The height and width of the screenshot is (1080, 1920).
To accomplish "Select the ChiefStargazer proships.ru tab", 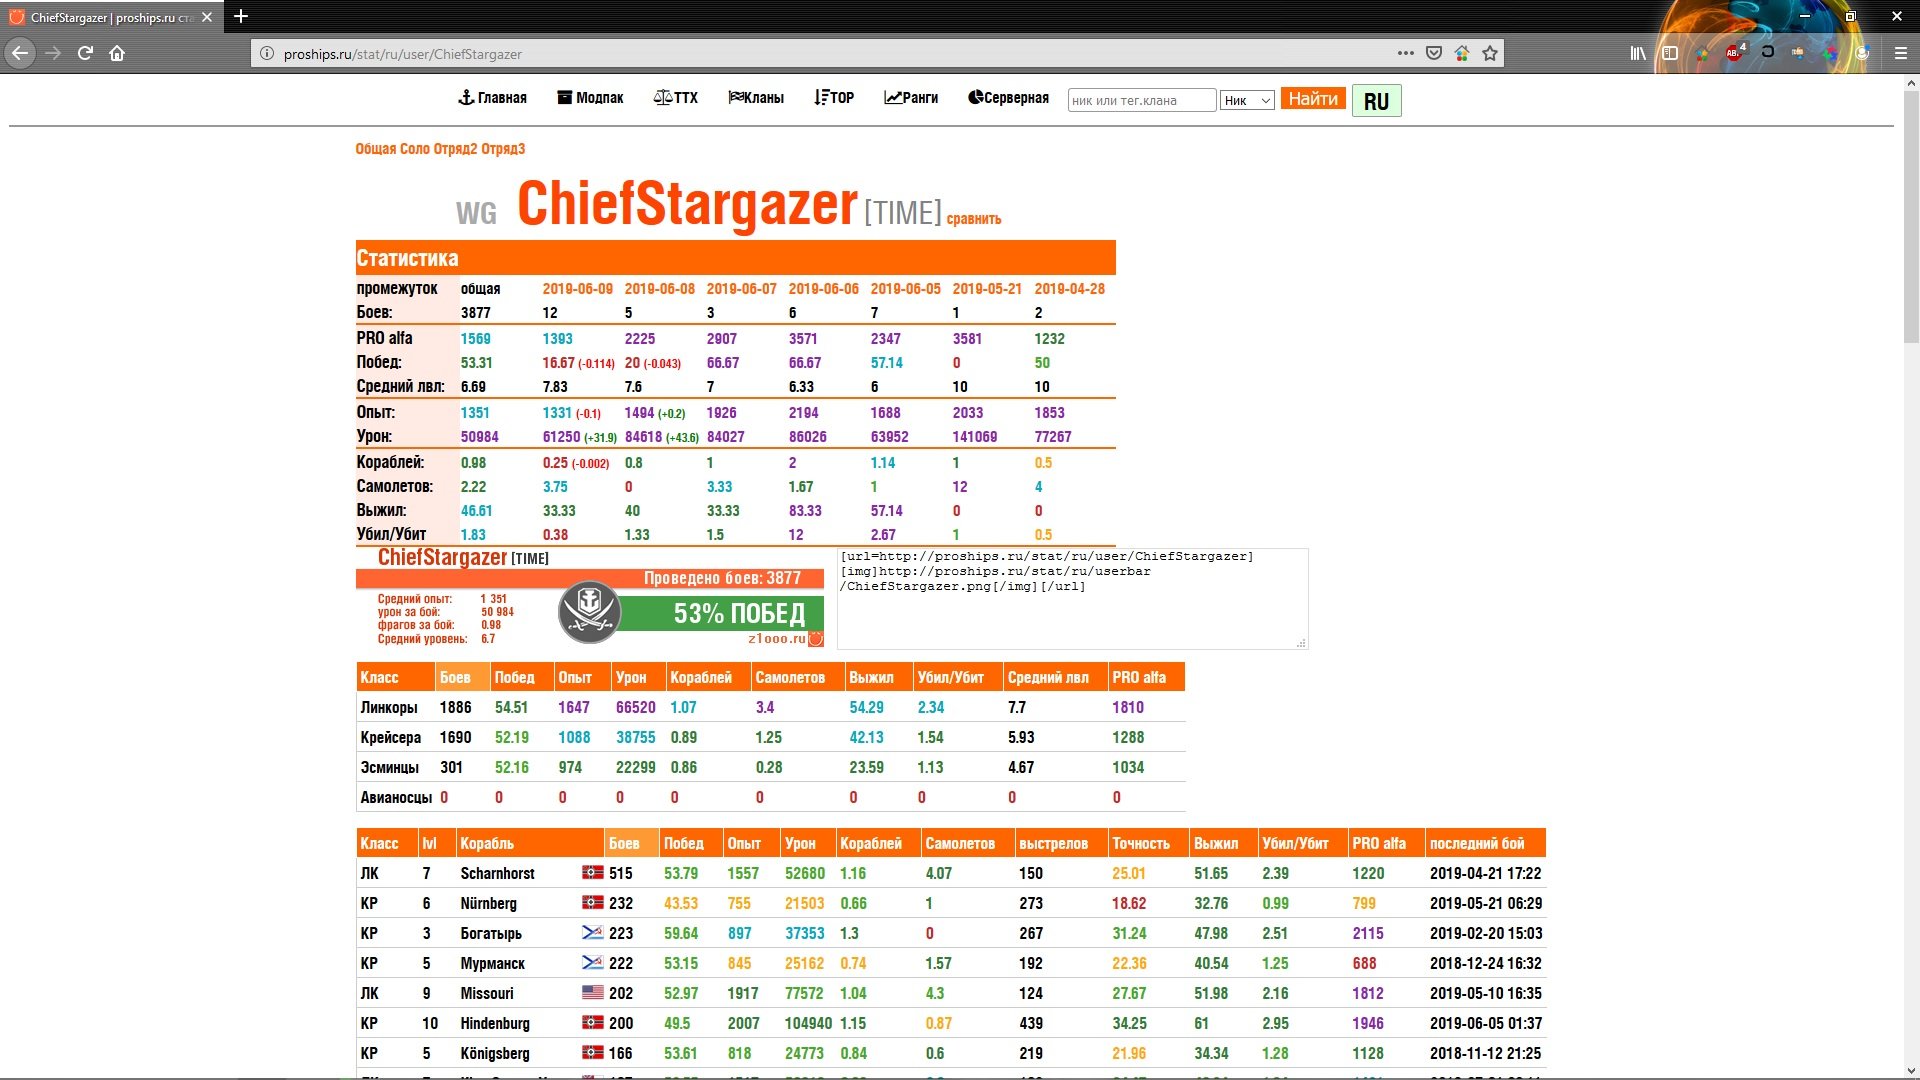I will coord(112,17).
